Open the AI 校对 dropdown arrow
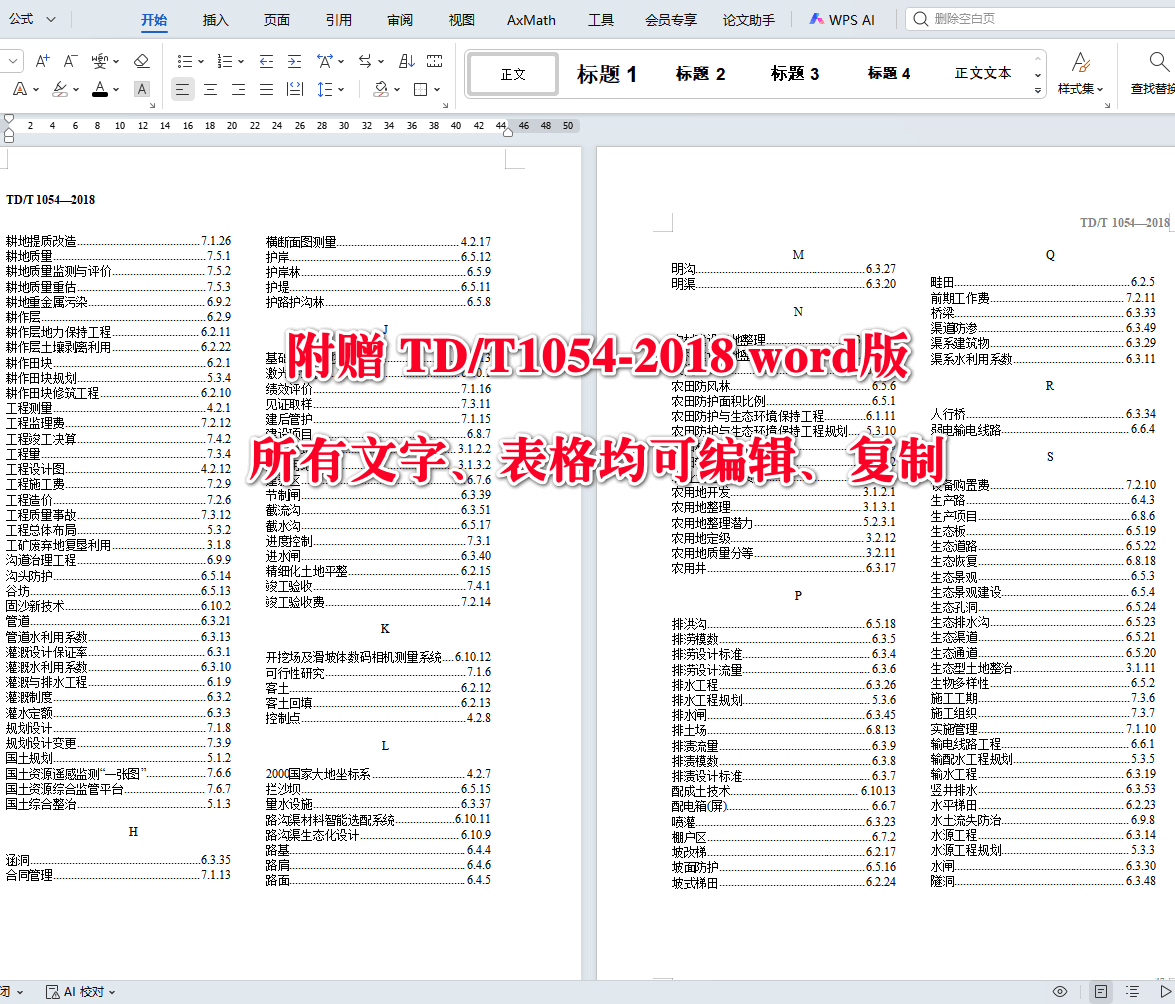 tap(112, 992)
